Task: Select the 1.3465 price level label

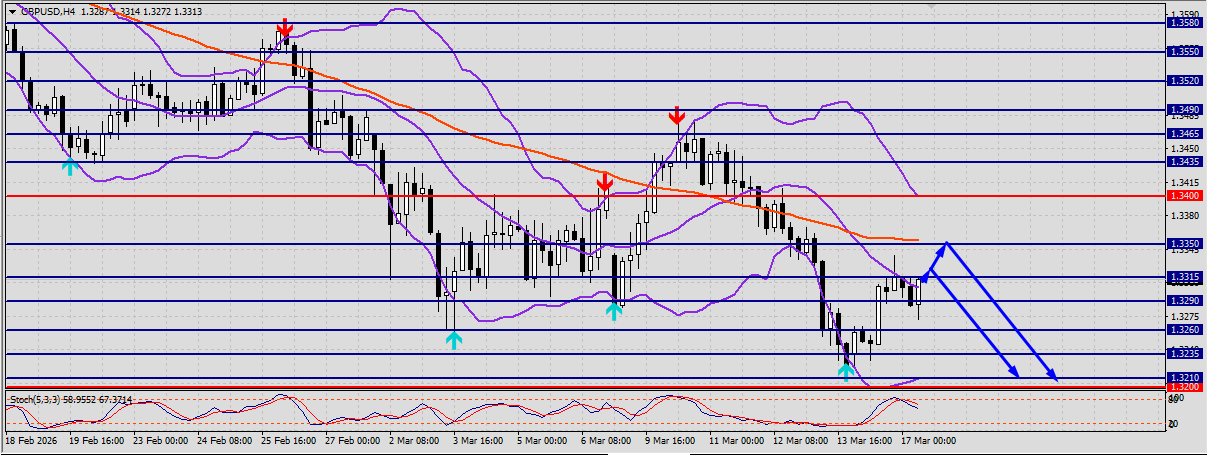Action: pyautogui.click(x=1183, y=133)
